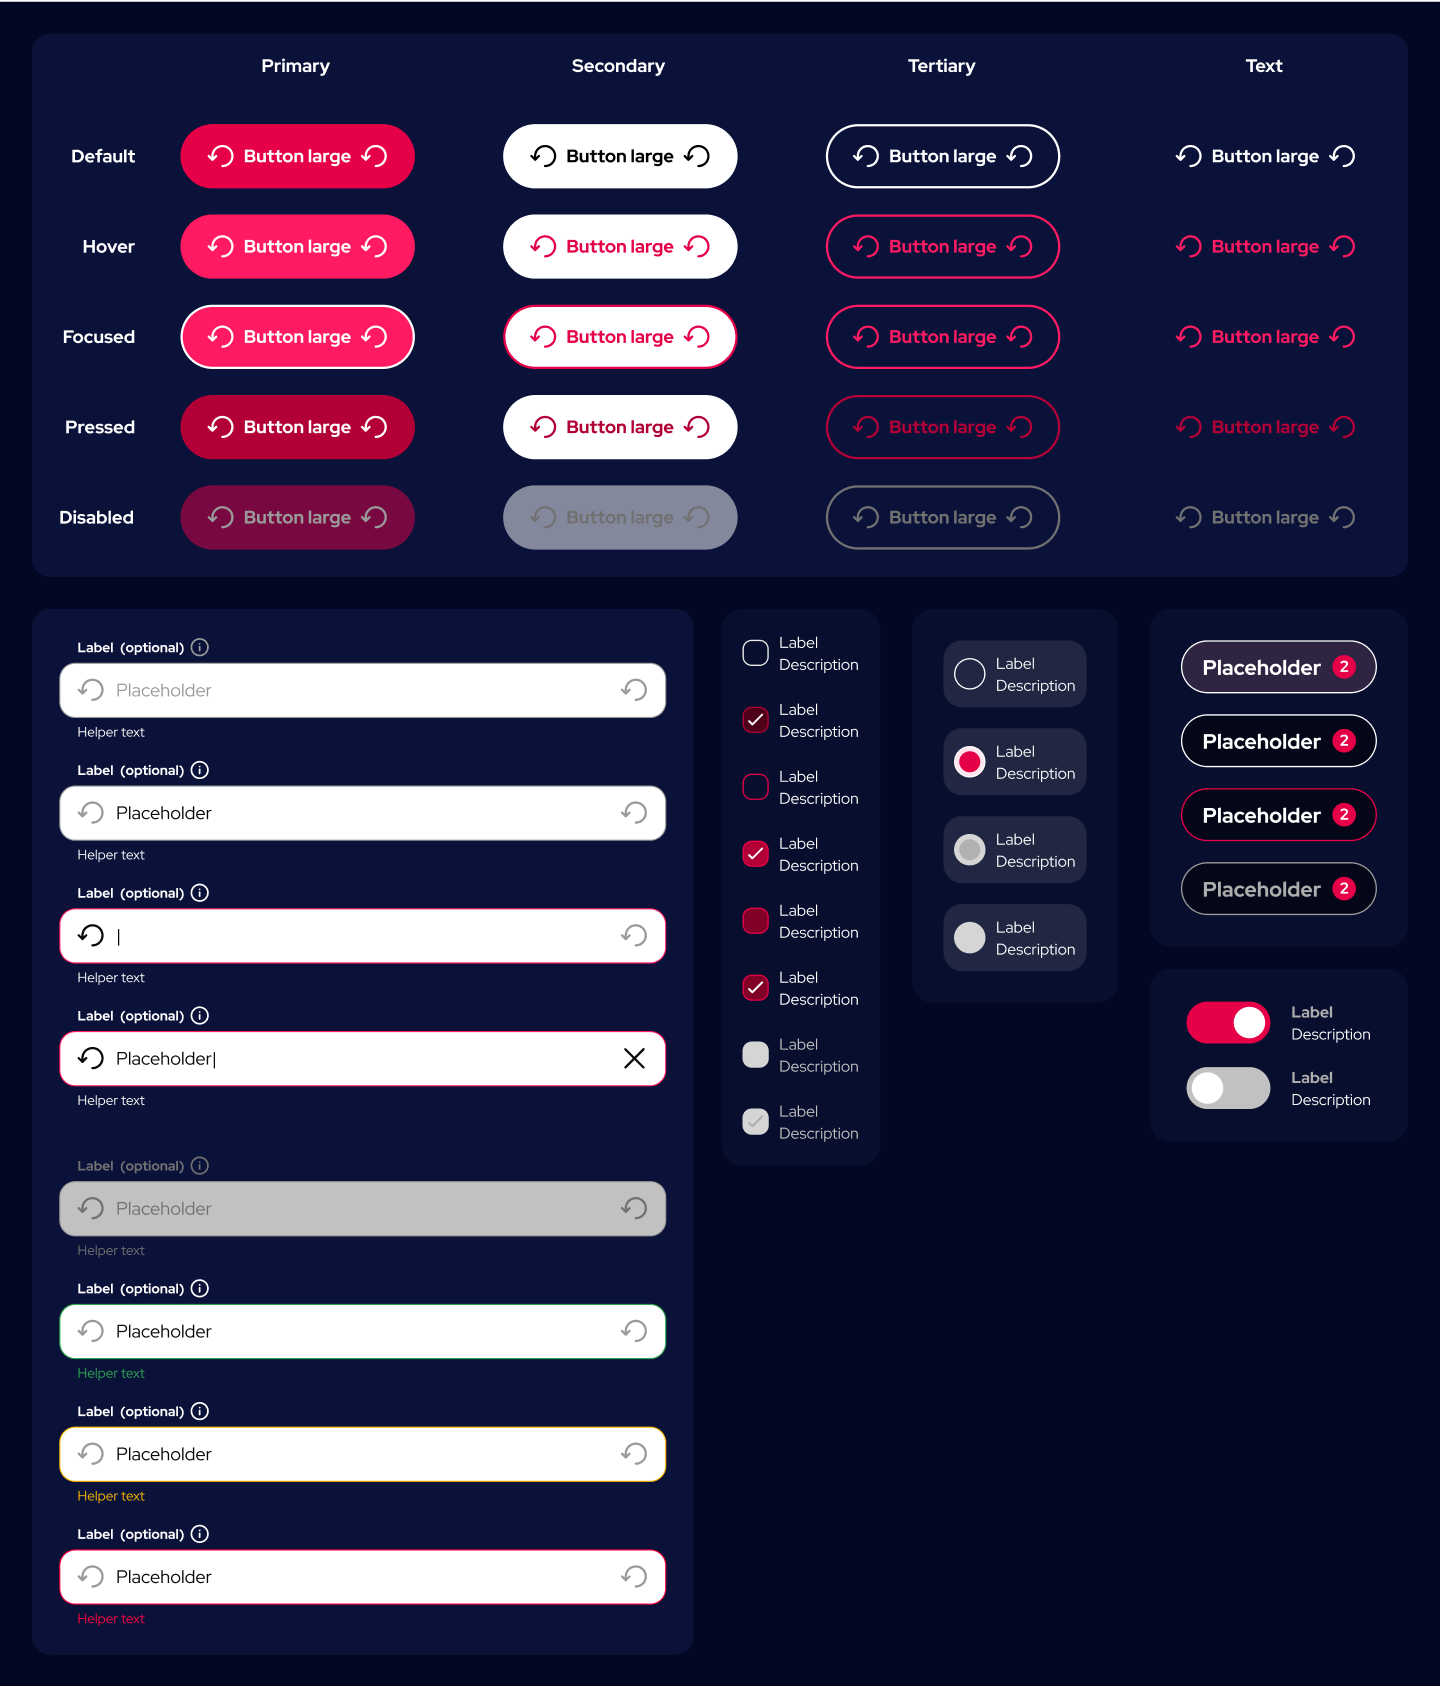Uncheck the second checkbox with checkmark
1440x1686 pixels.
(x=756, y=854)
